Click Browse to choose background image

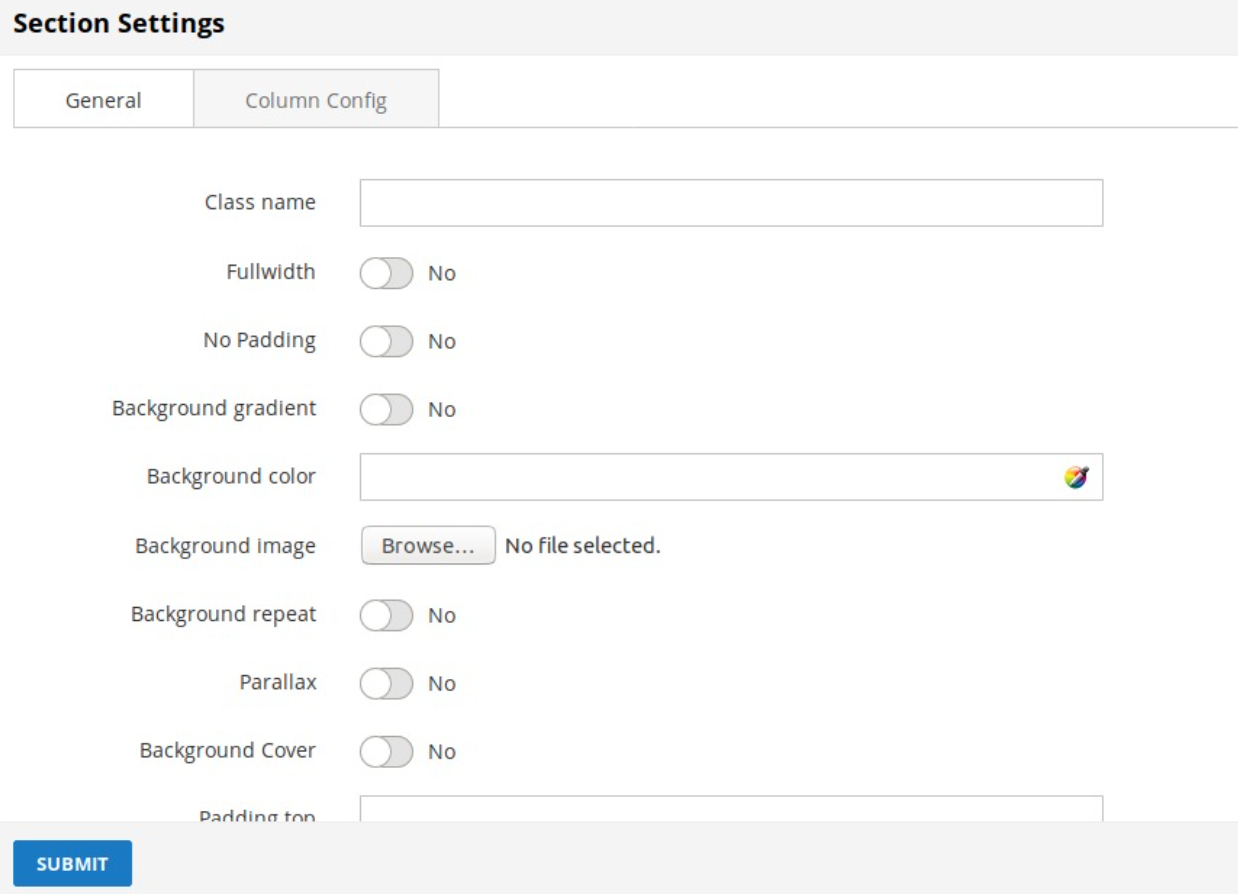(x=428, y=546)
